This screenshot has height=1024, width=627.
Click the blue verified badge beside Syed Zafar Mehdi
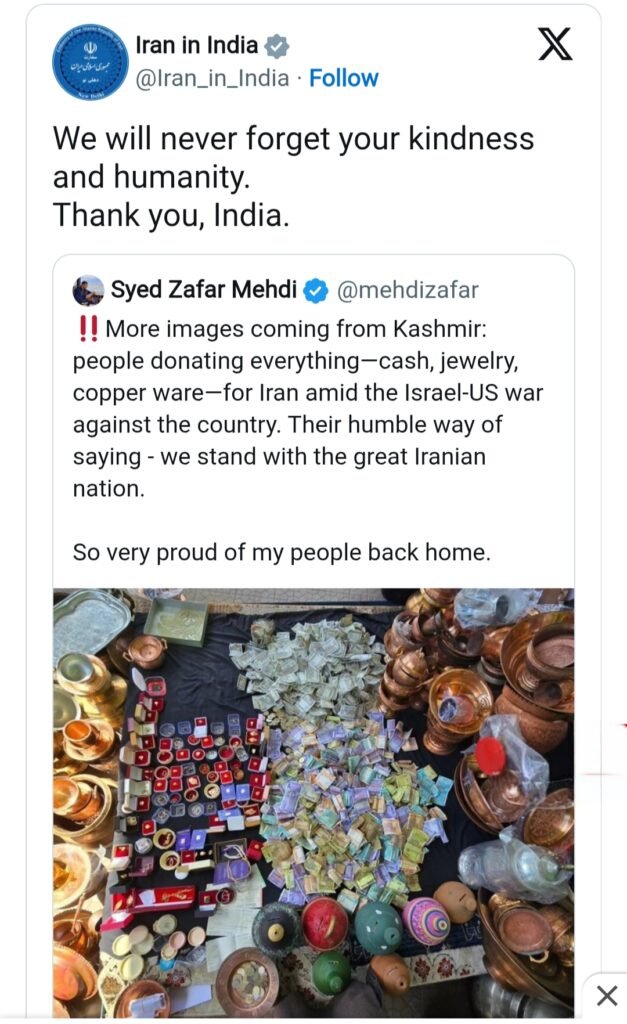315,291
